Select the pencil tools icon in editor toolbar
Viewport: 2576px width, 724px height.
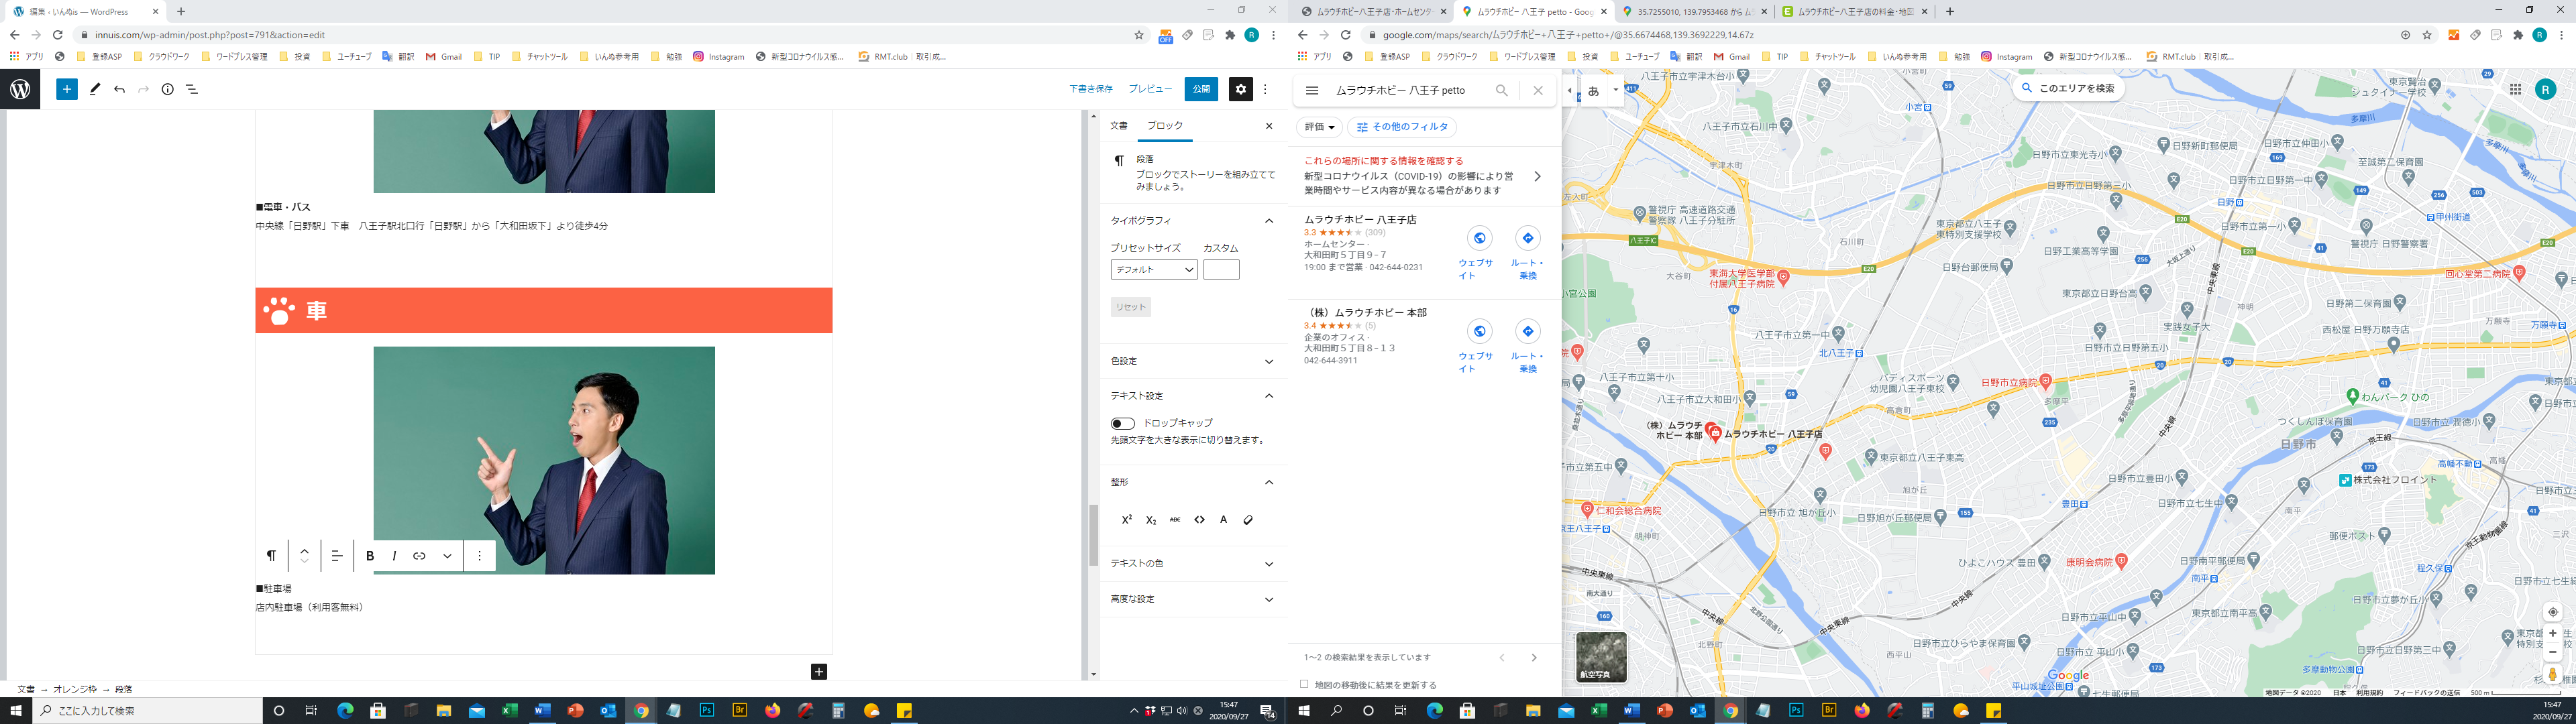click(95, 89)
